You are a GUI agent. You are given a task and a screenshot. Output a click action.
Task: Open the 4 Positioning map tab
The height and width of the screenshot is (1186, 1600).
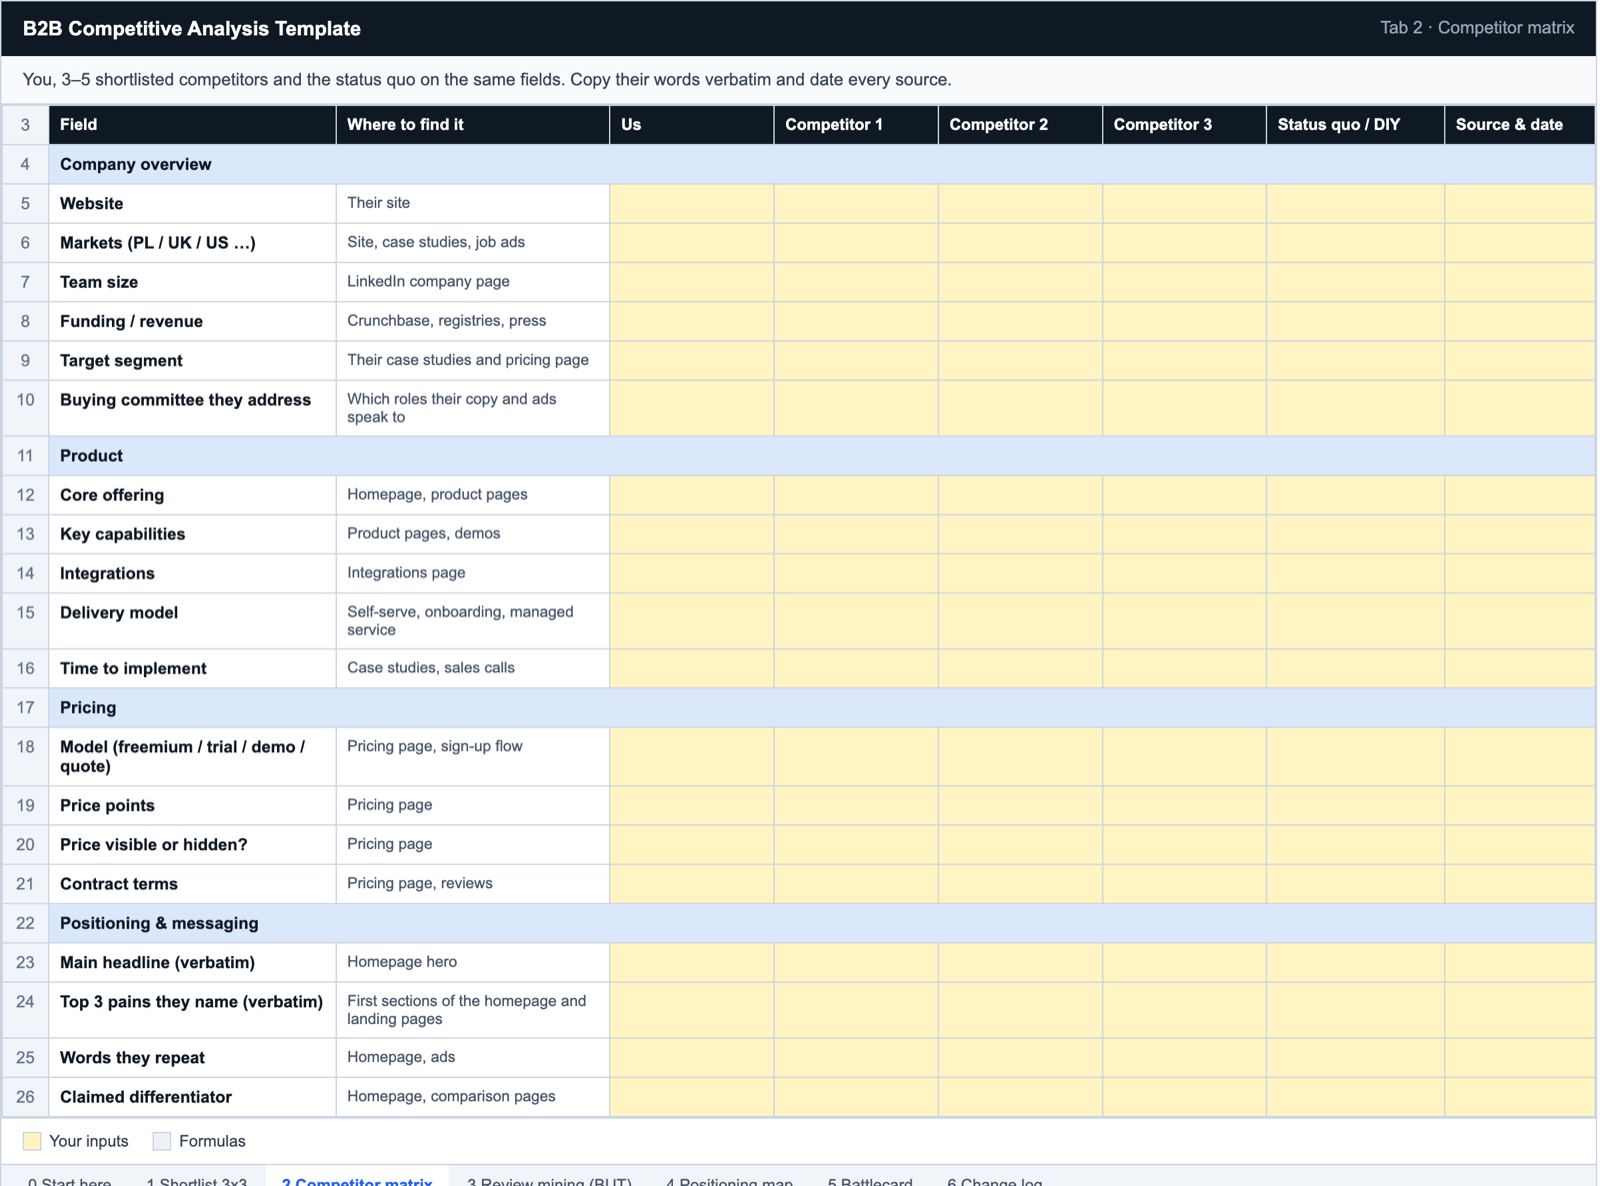tap(729, 1180)
